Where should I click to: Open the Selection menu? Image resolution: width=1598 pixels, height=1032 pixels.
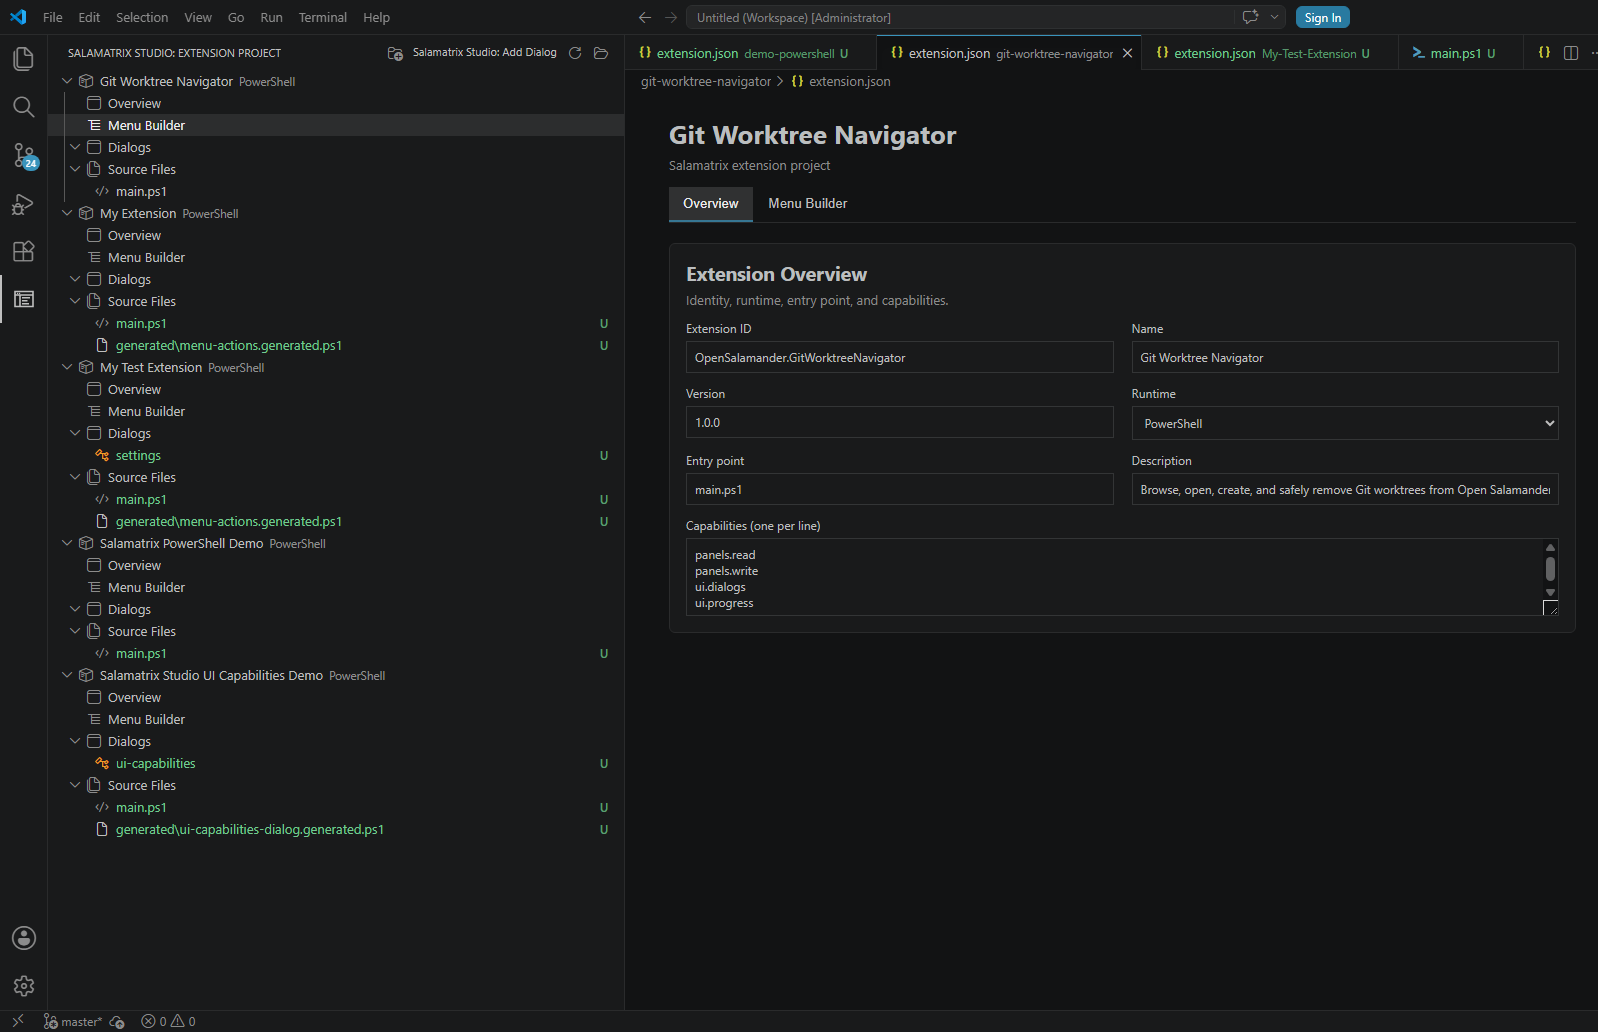142,17
